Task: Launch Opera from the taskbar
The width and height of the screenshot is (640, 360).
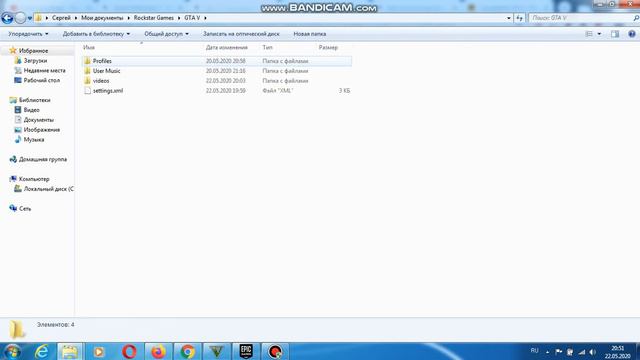Action: click(x=129, y=351)
